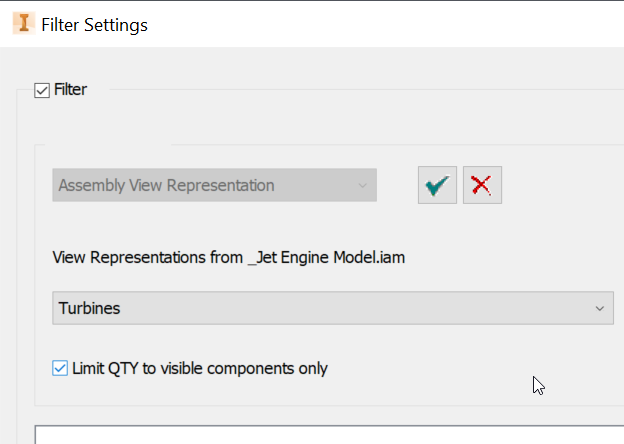Image resolution: width=624 pixels, height=444 pixels.
Task: Click empty title bar area right of Filter Settings
Action: tap(400, 24)
